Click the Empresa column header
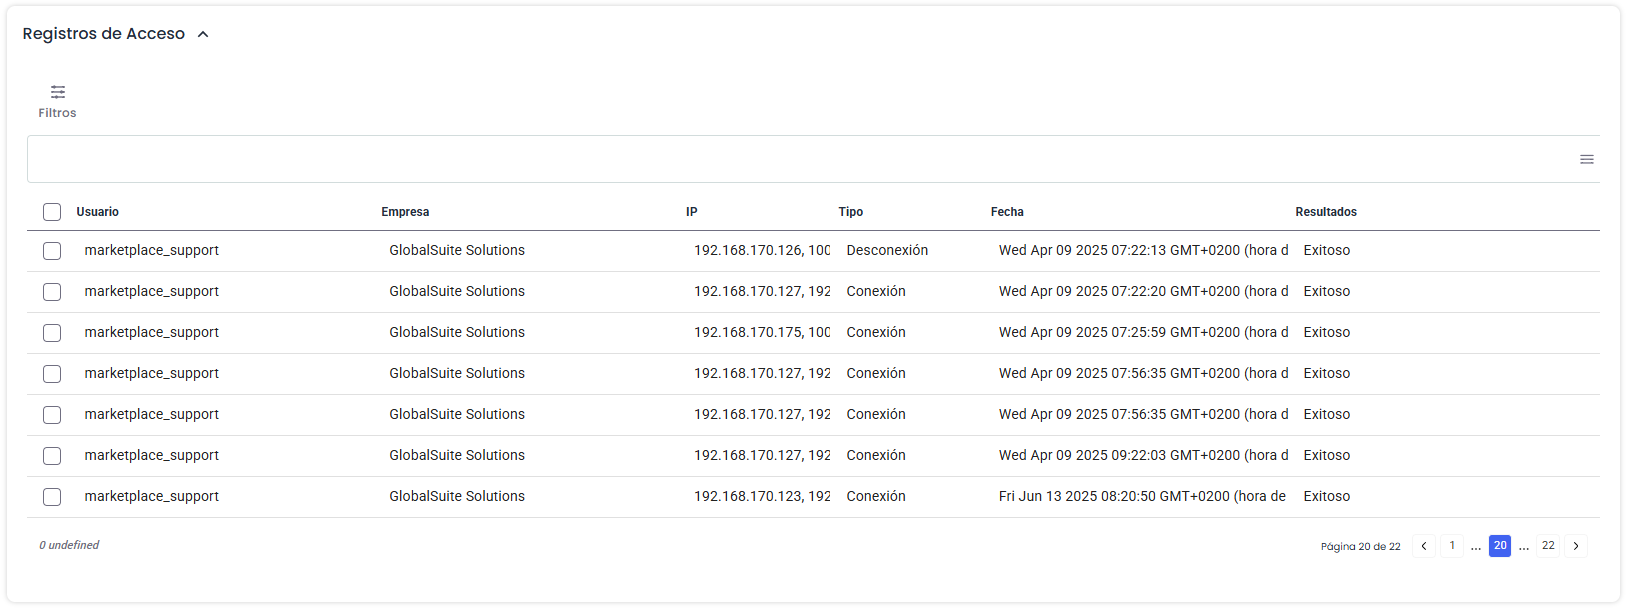 click(405, 212)
